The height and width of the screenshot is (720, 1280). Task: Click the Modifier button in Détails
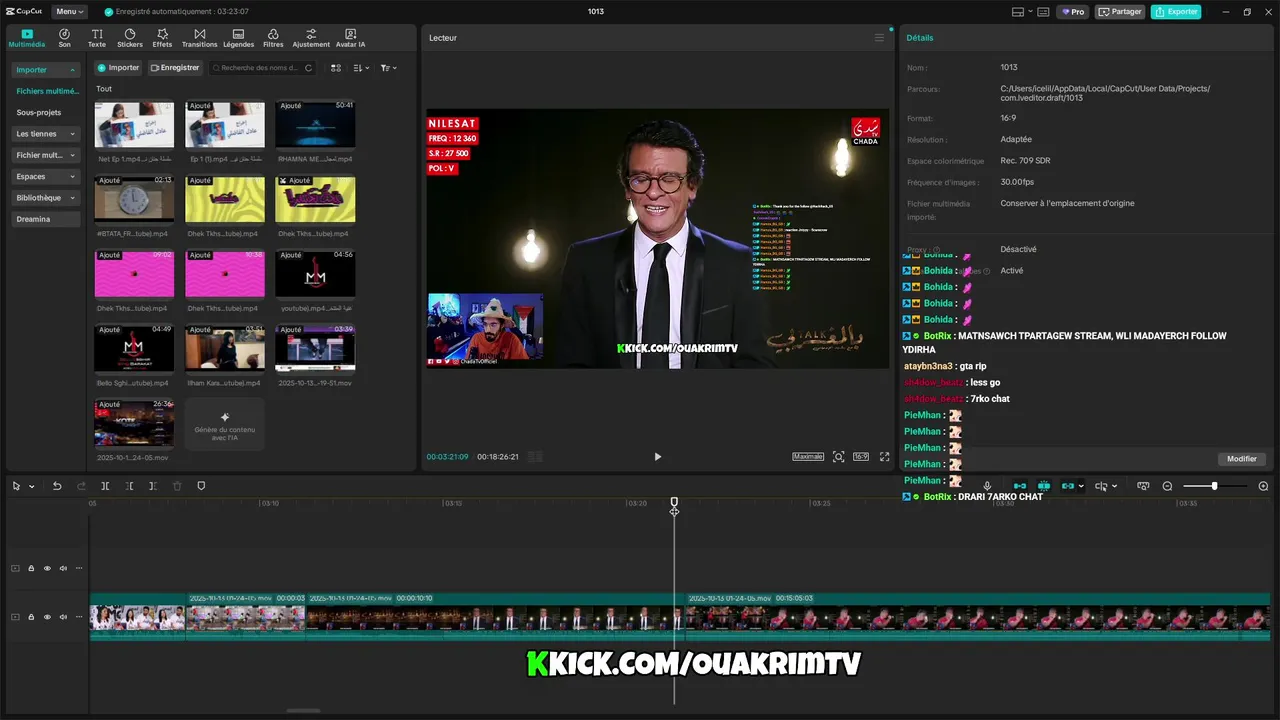pyautogui.click(x=1241, y=459)
